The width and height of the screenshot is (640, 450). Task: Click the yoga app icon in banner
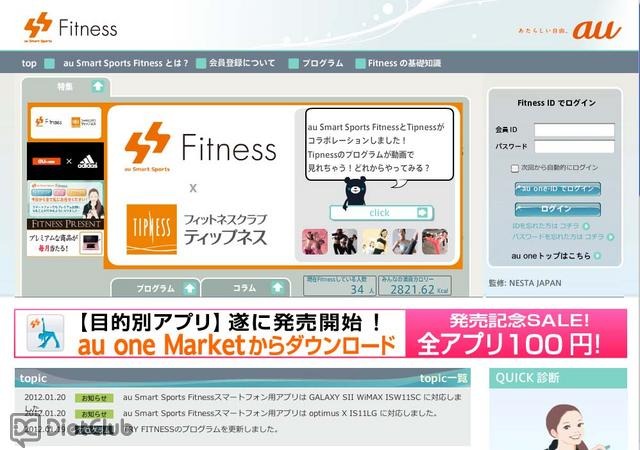(x=45, y=333)
